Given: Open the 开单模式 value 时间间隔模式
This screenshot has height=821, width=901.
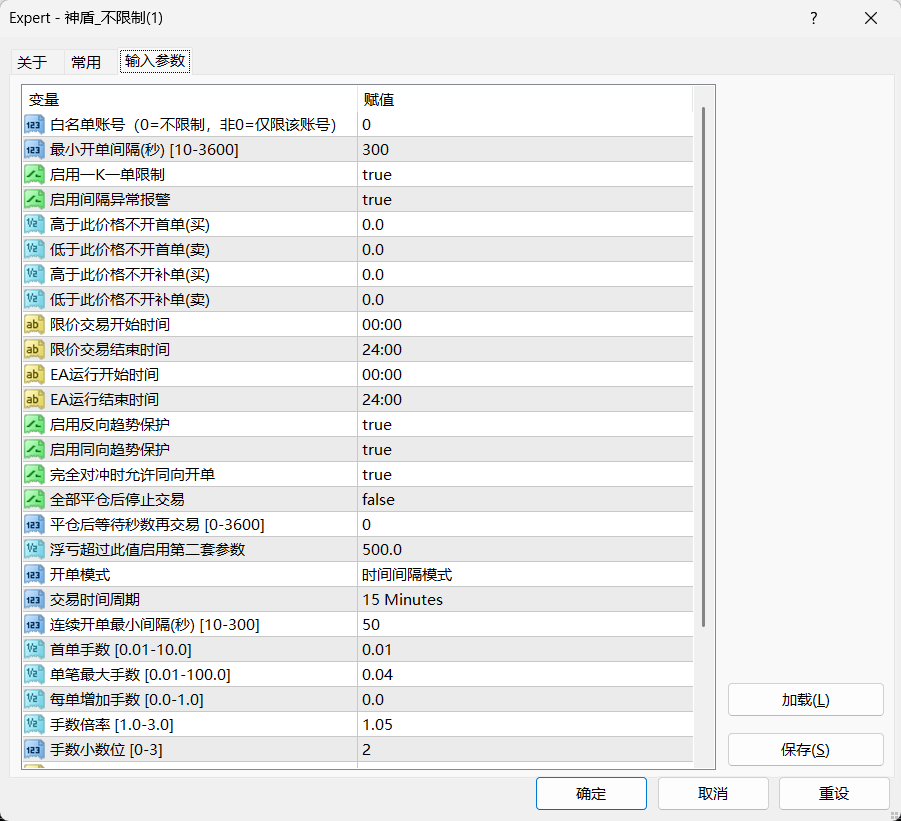Looking at the screenshot, I should [x=525, y=575].
